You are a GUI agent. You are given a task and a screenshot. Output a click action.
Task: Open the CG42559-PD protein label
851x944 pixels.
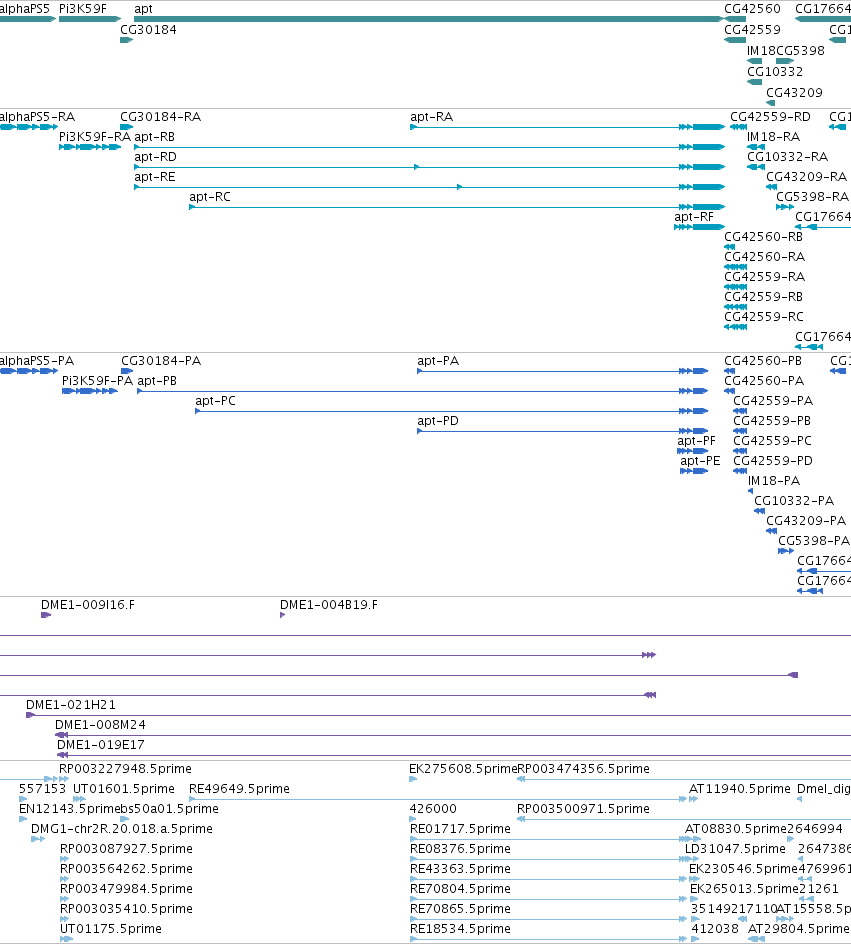click(773, 461)
